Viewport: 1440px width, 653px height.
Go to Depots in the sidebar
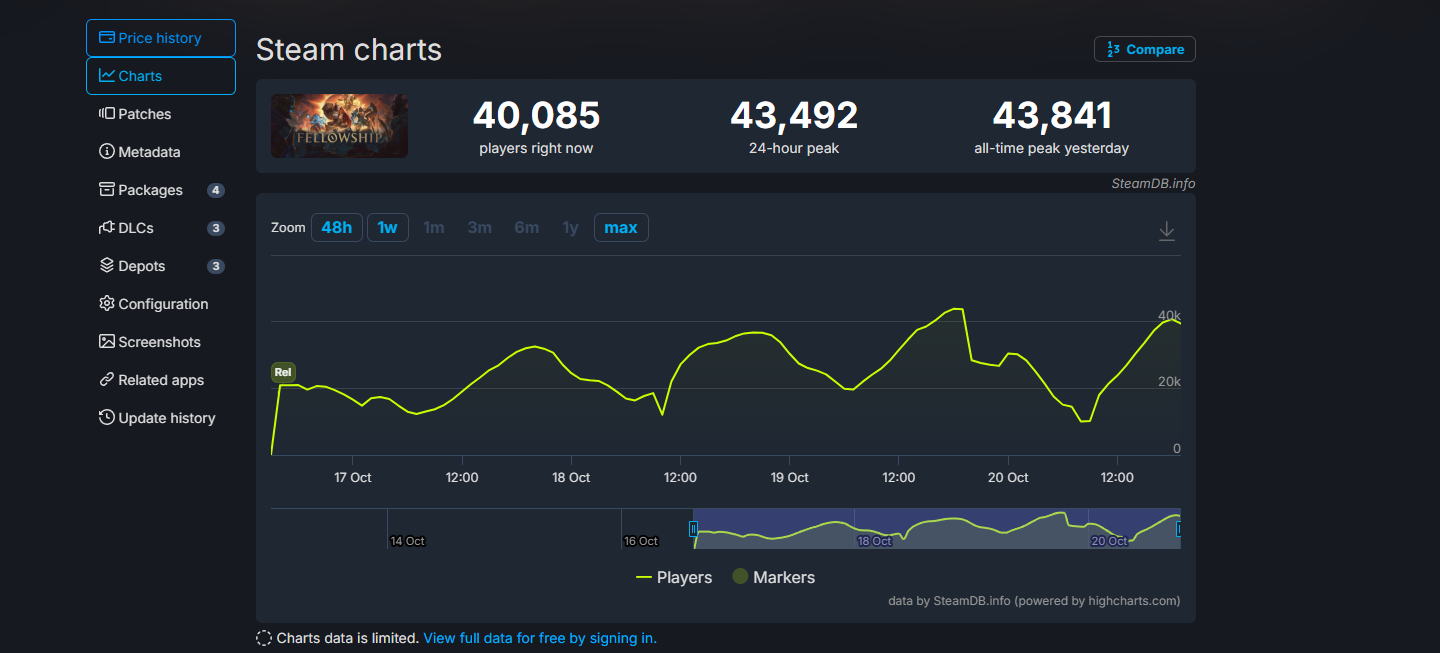click(x=161, y=266)
